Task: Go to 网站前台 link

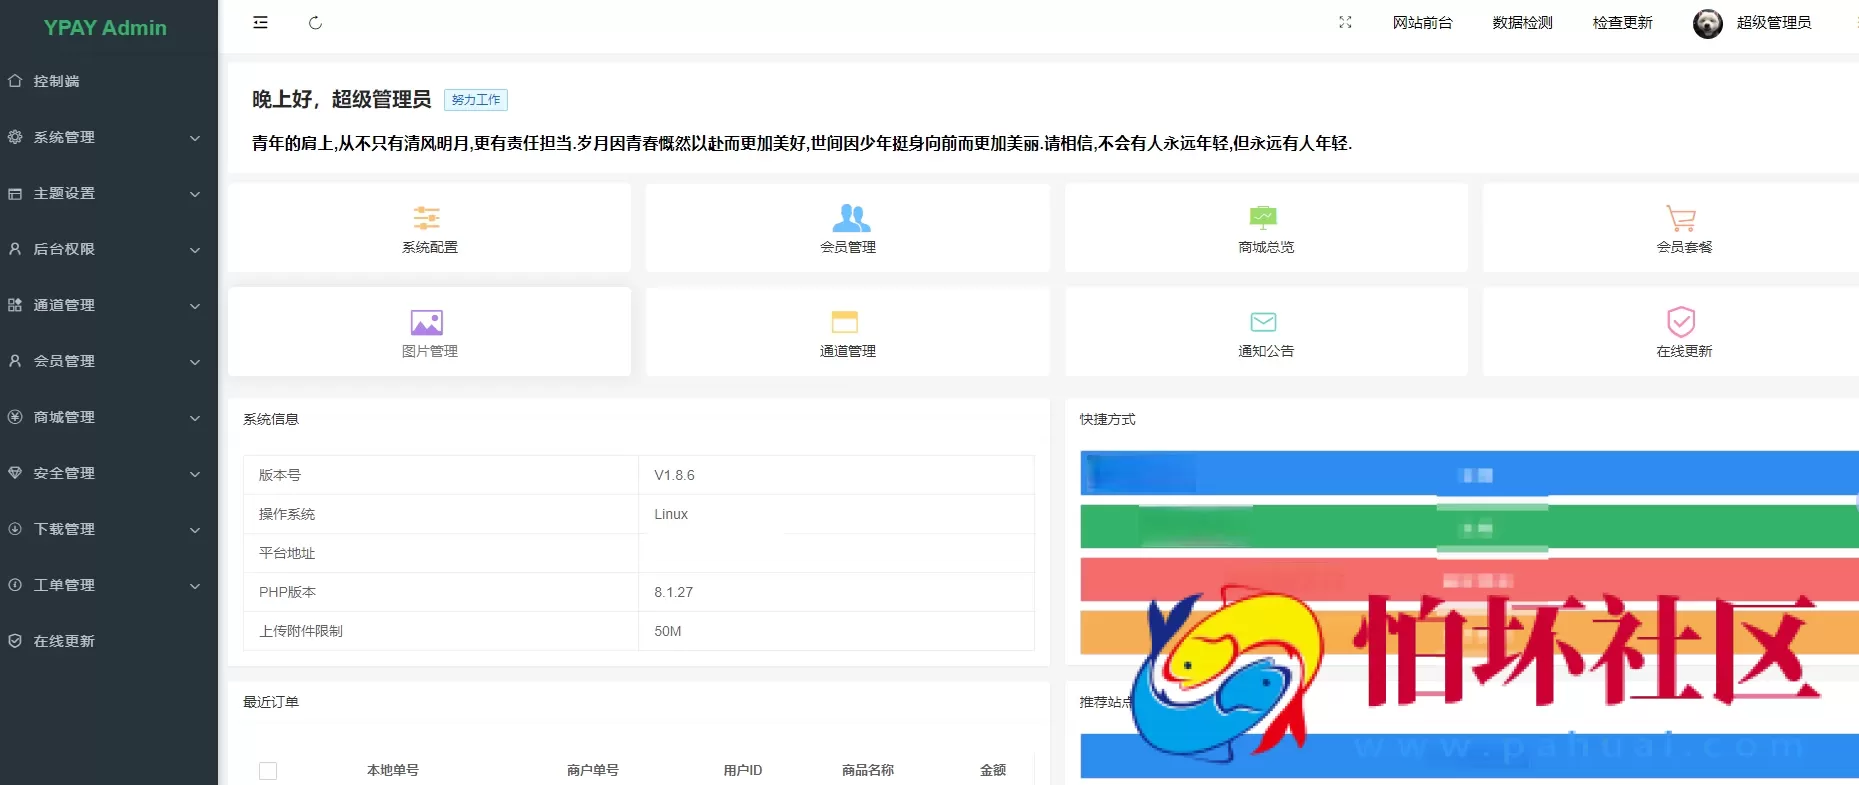Action: [x=1422, y=22]
